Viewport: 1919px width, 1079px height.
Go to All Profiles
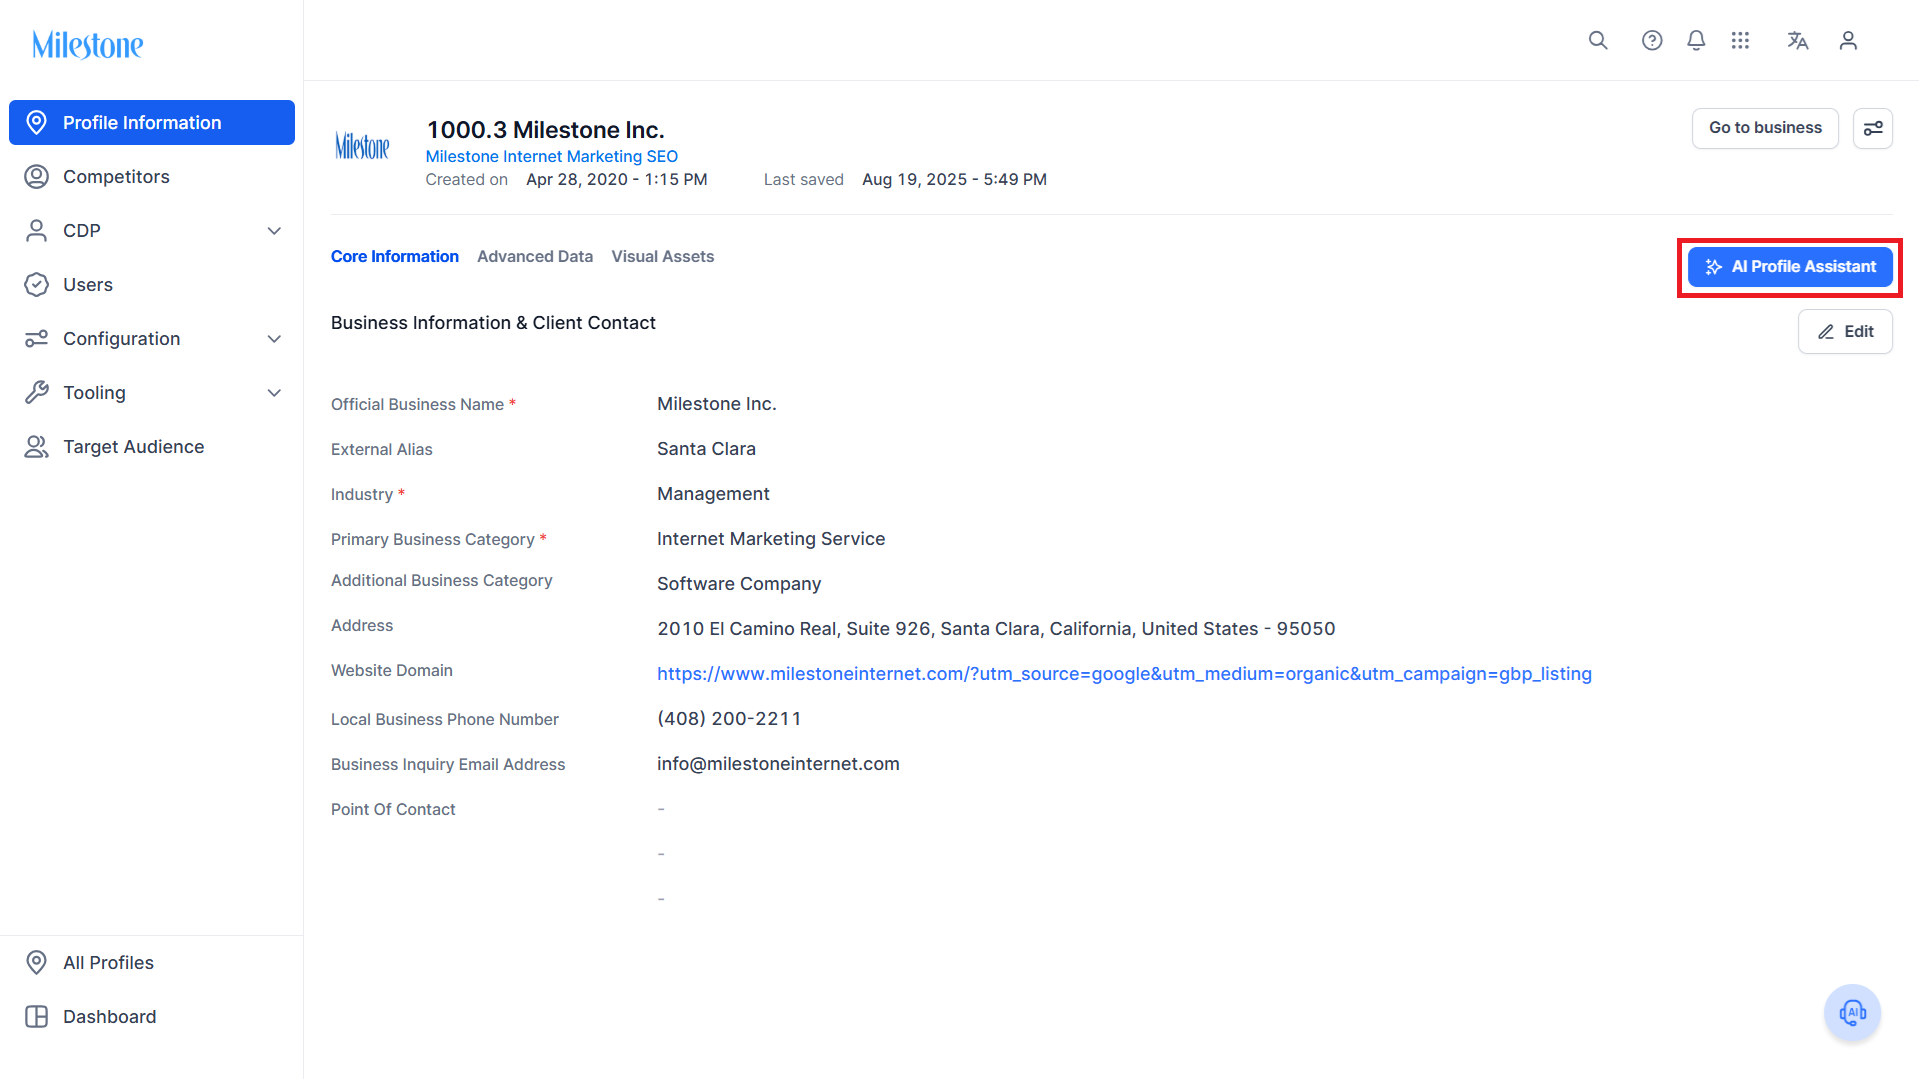coord(152,963)
